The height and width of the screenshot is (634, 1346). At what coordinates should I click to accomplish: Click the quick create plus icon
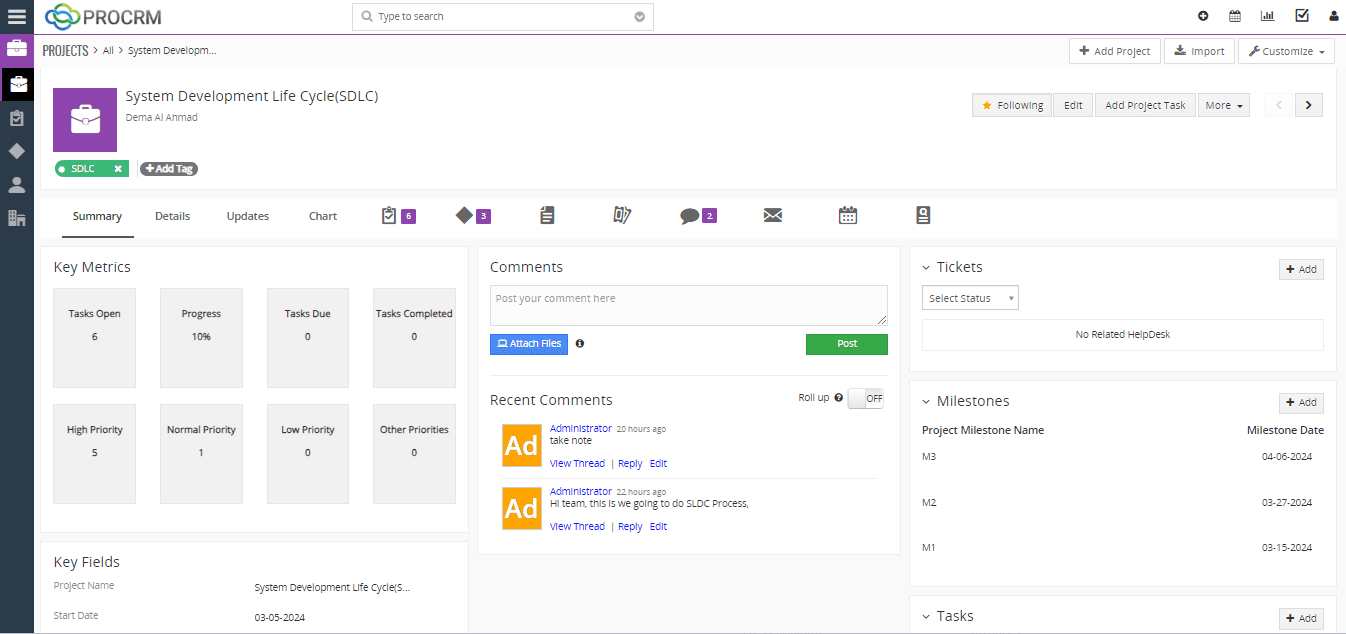(1203, 16)
